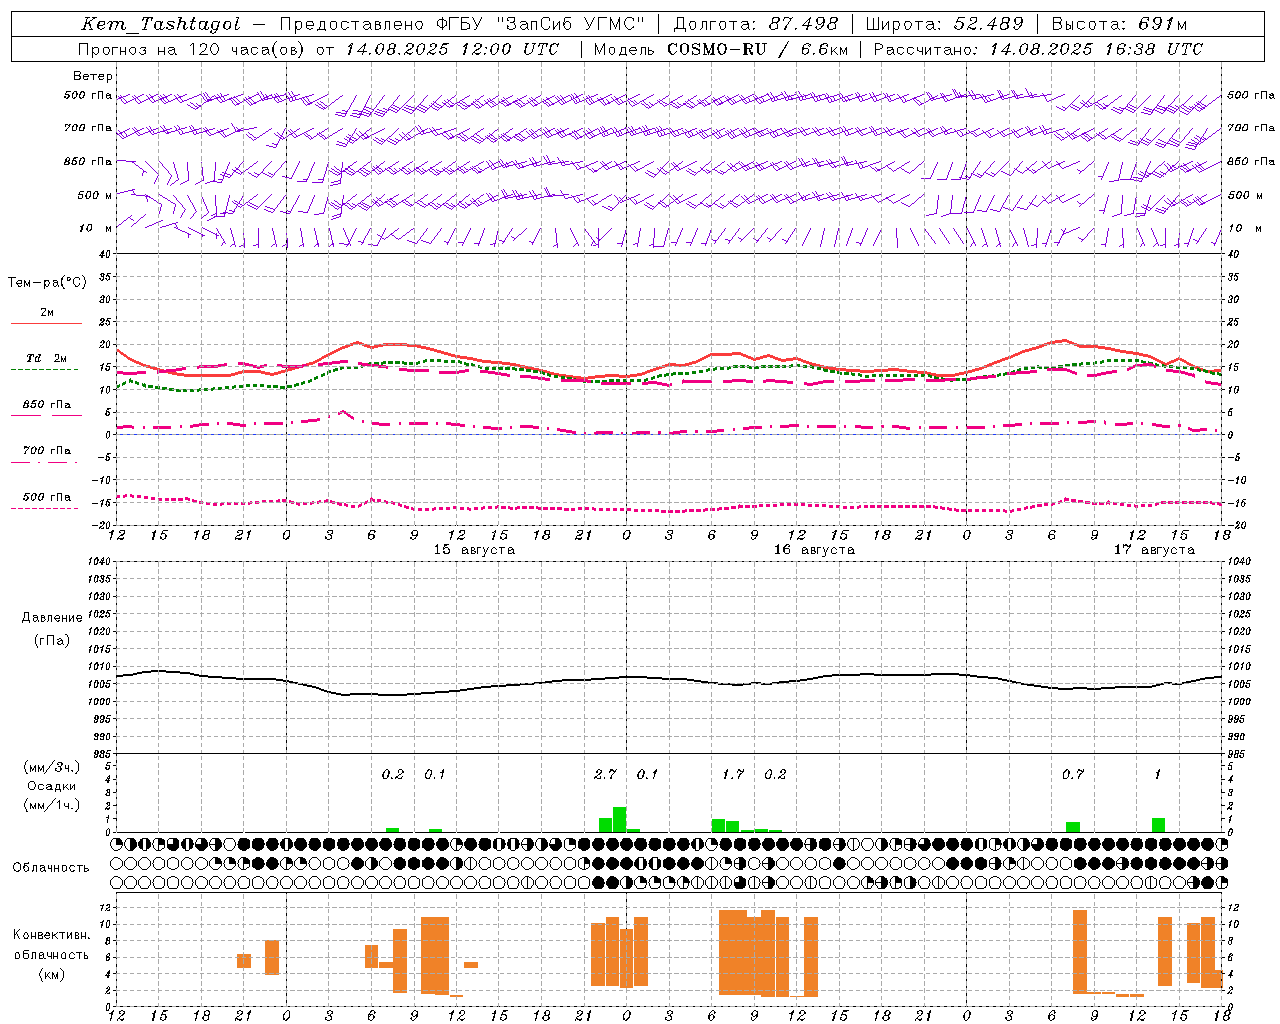Click the 'Ветер' panel label
This screenshot has height=1024, width=1280.
click(93, 76)
